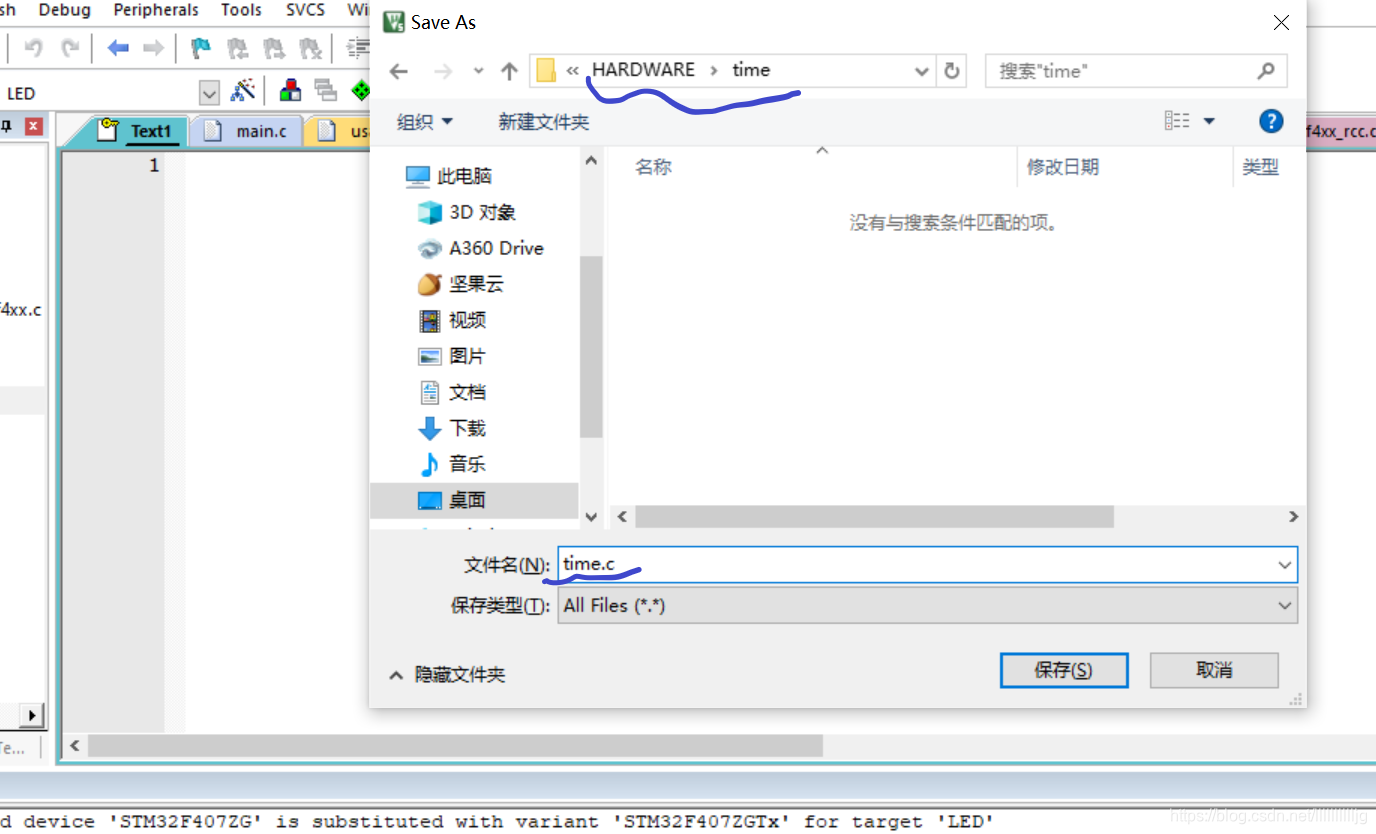Redo edit in Keil toolbar
Viewport: 1376px width, 834px height.
coord(70,48)
